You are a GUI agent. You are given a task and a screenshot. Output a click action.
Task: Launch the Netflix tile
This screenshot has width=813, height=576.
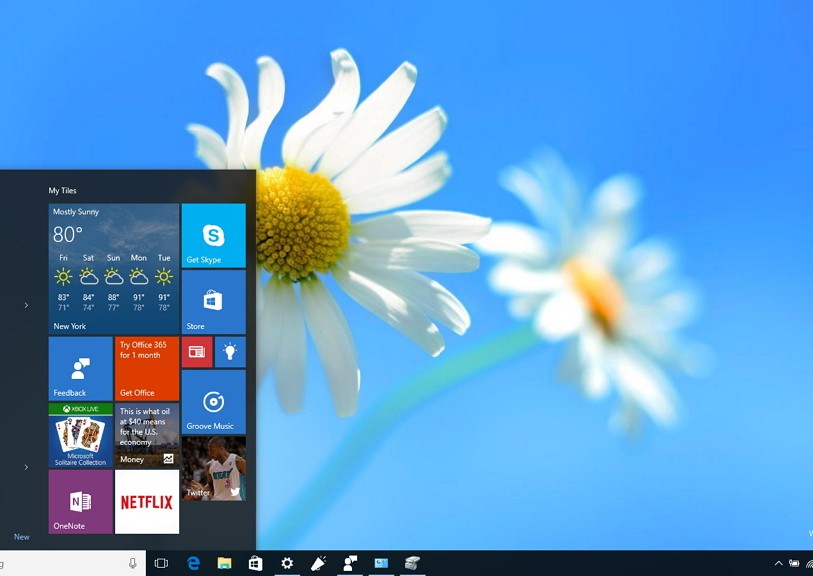point(146,501)
